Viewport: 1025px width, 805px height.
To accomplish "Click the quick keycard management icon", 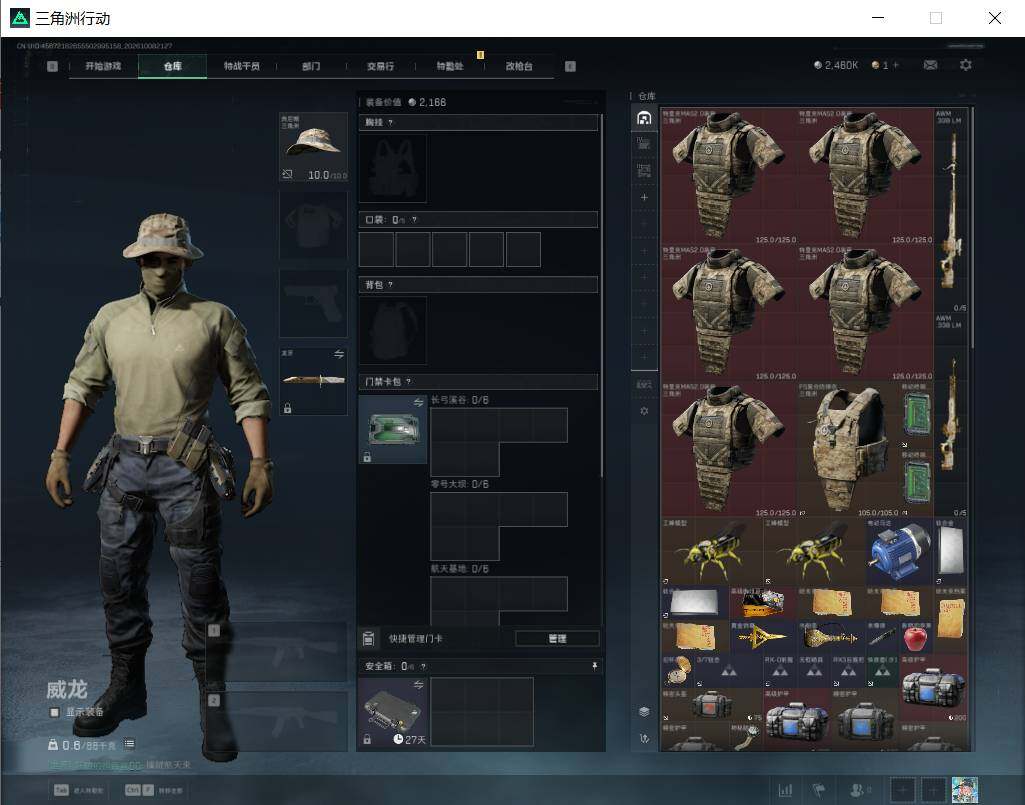I will [x=368, y=638].
